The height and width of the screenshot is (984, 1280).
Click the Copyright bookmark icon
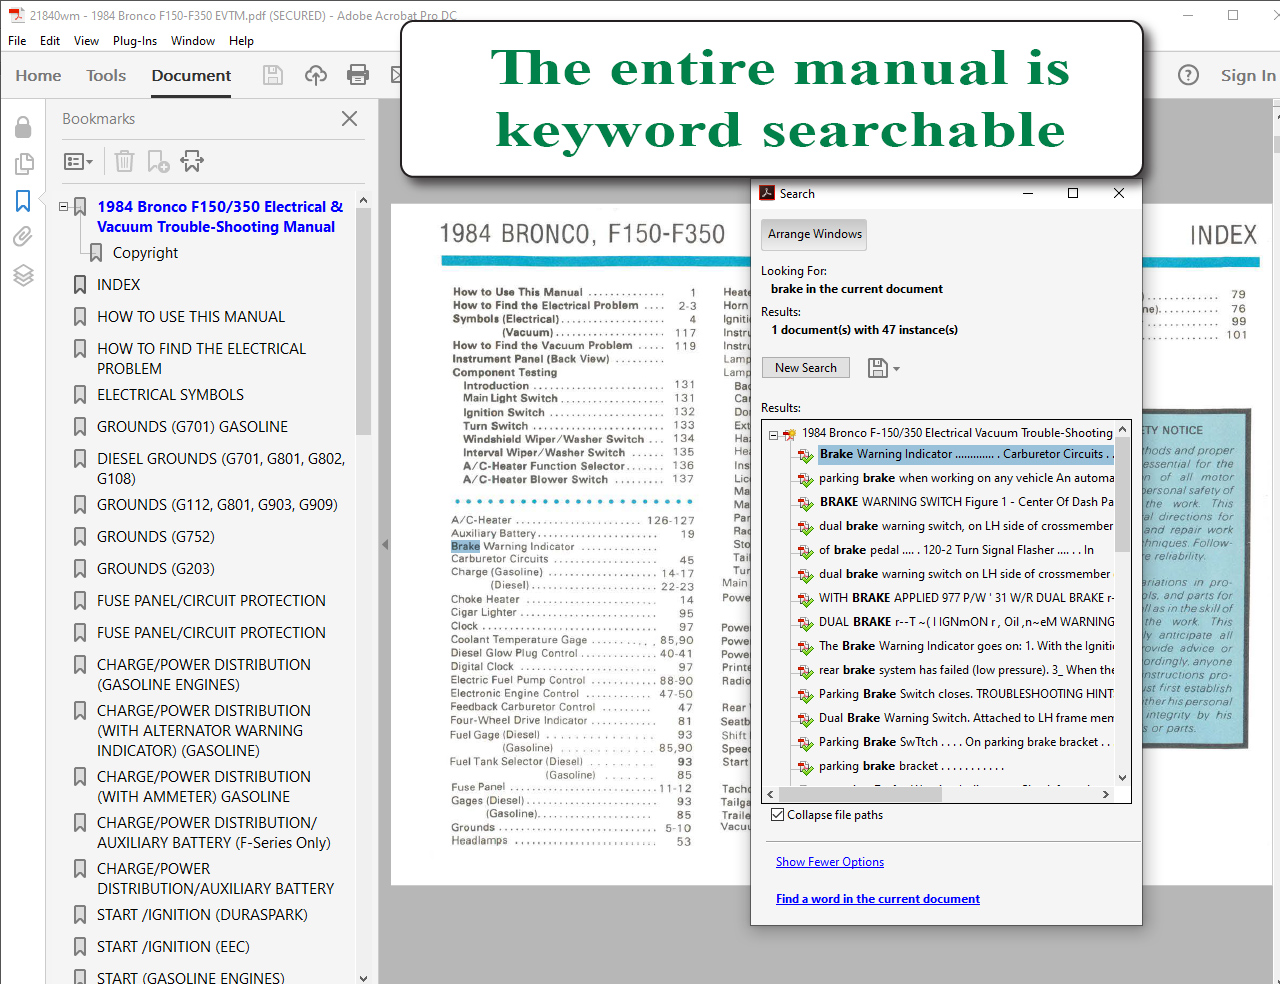(x=96, y=253)
